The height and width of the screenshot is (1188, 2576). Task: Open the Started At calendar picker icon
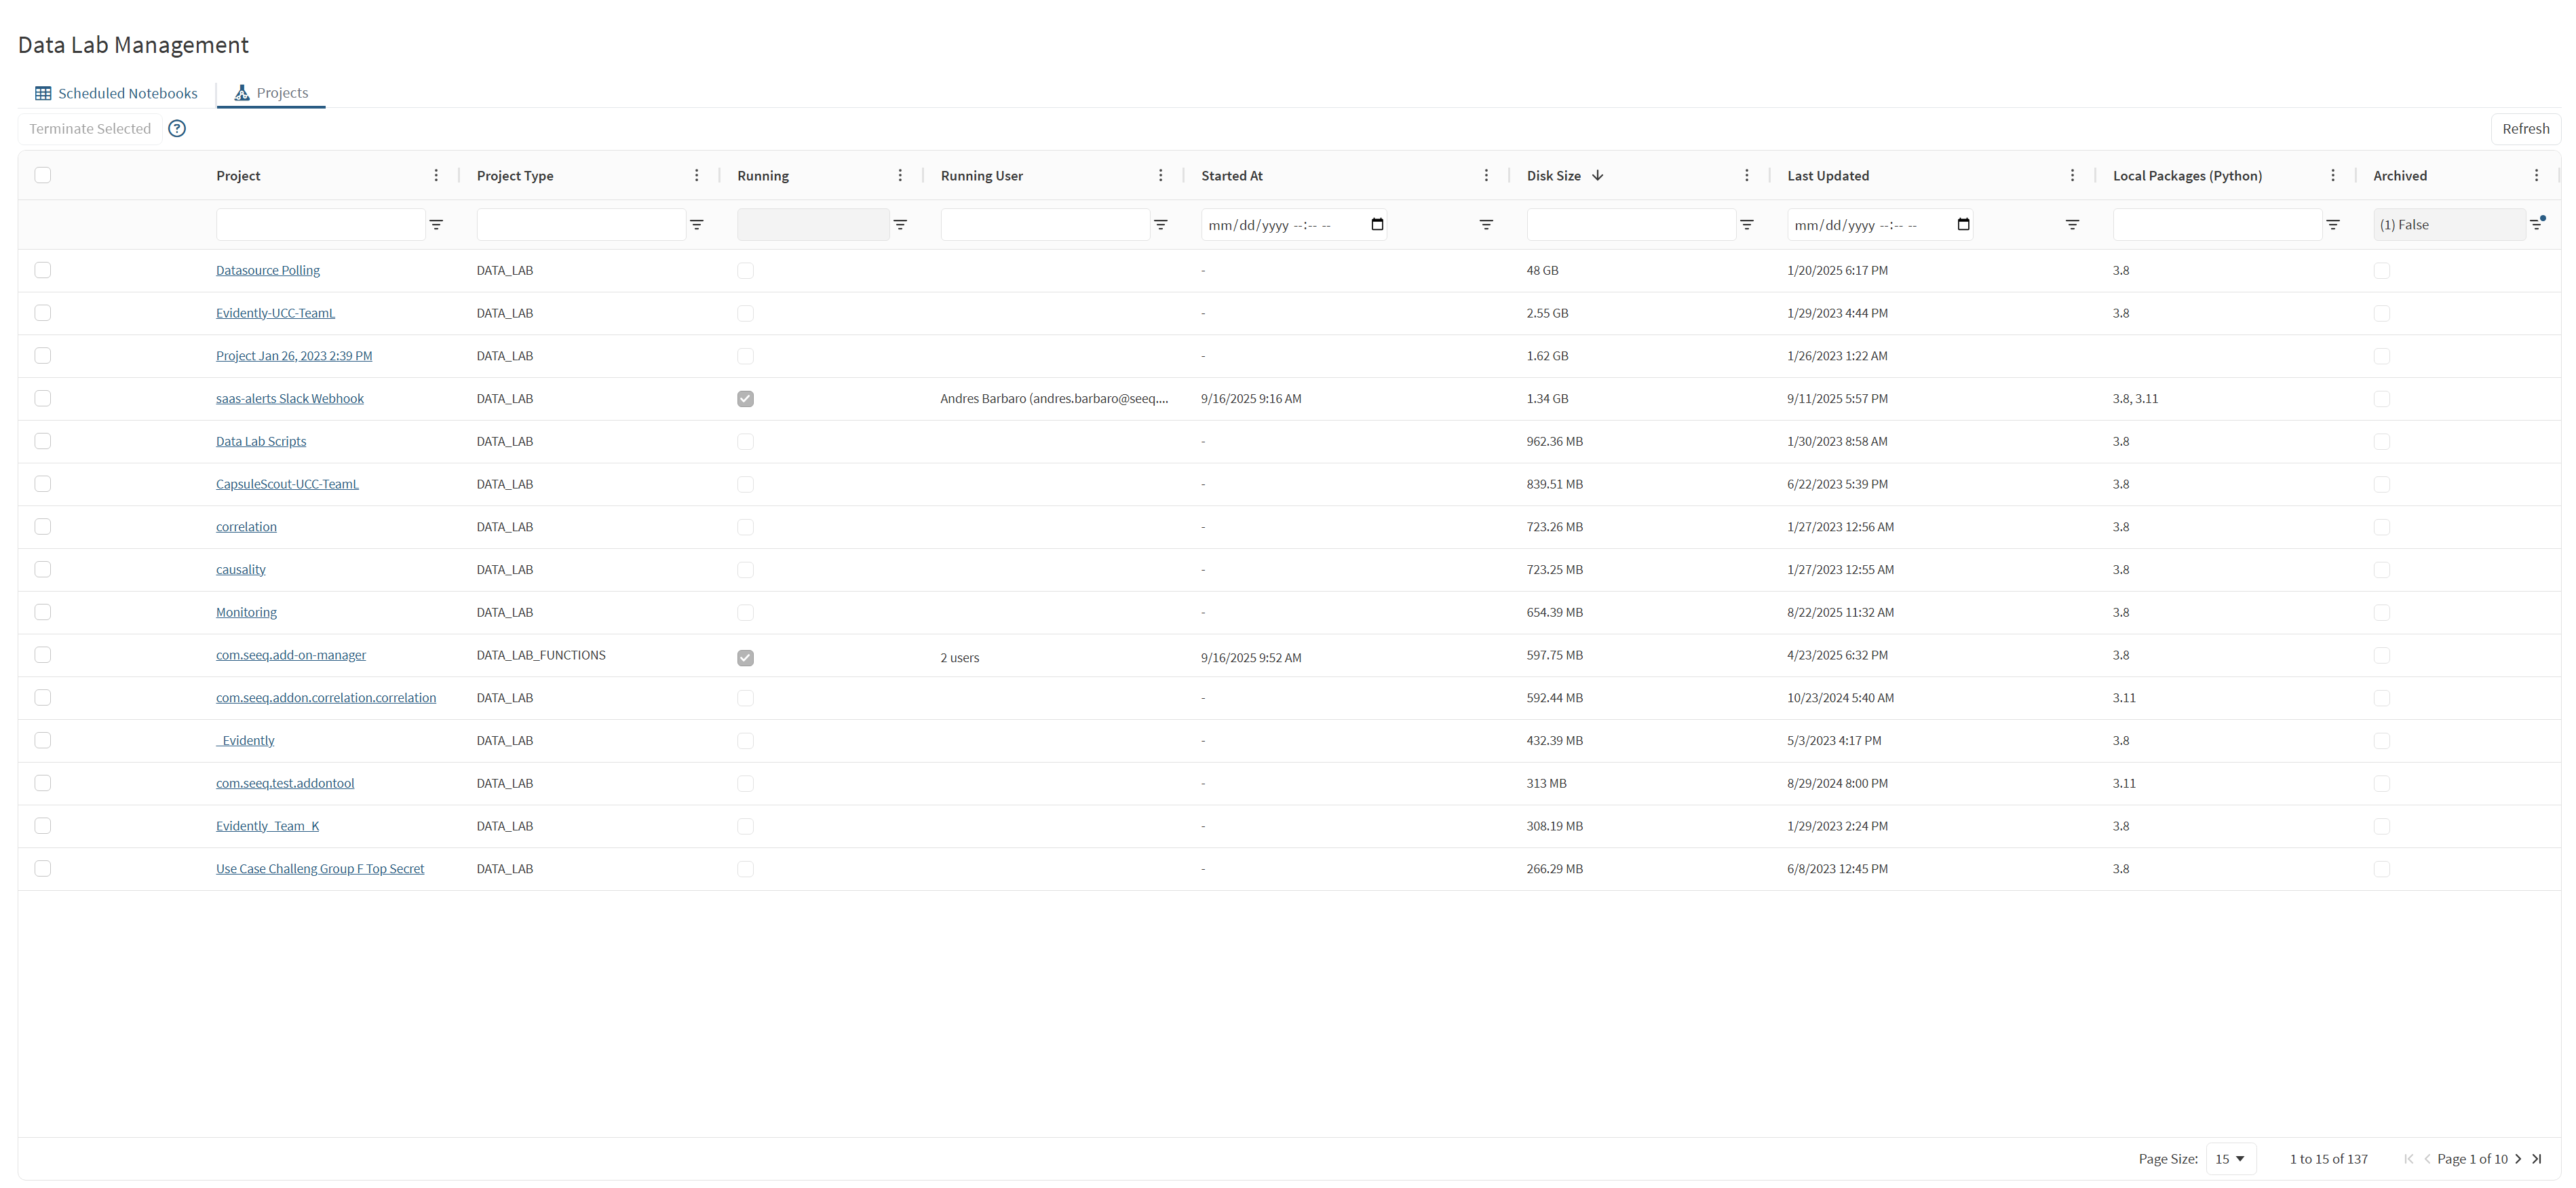(x=1377, y=224)
